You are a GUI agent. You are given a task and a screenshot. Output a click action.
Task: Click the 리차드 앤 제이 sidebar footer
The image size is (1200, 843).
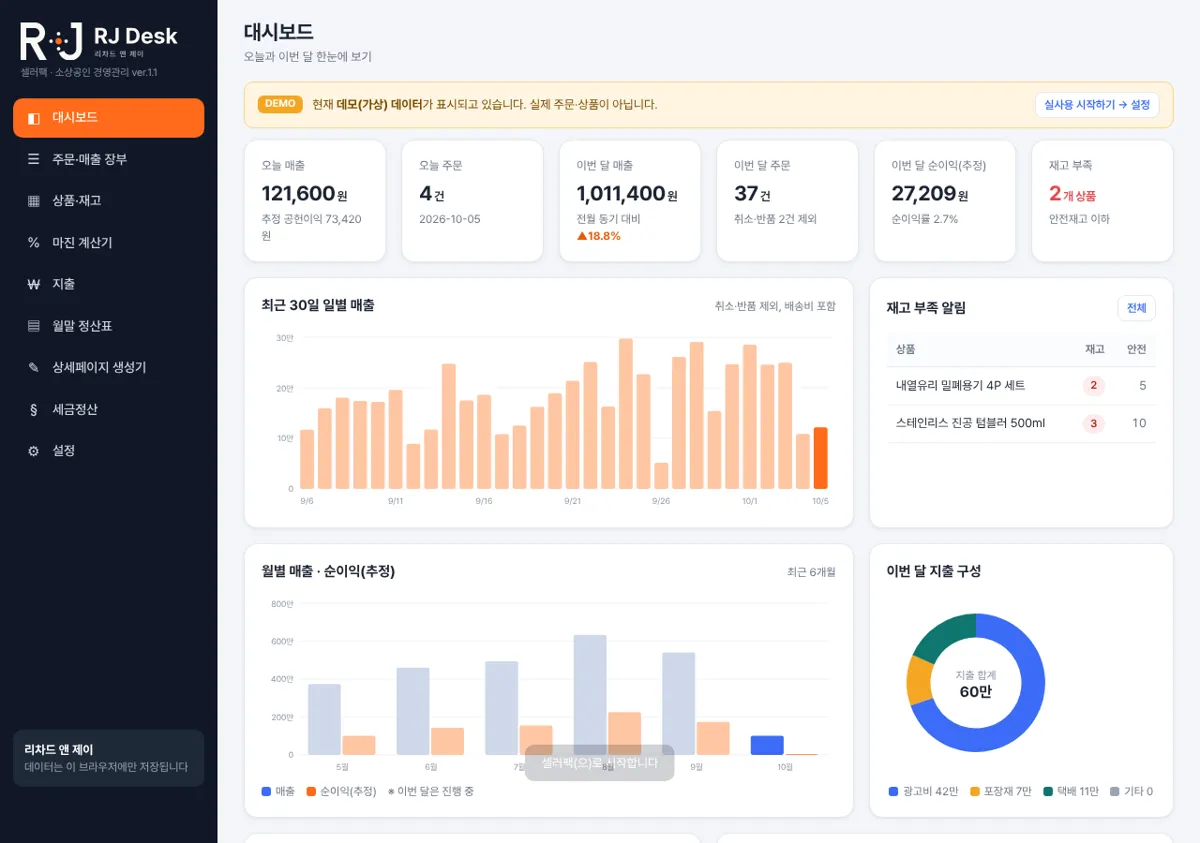click(x=108, y=758)
